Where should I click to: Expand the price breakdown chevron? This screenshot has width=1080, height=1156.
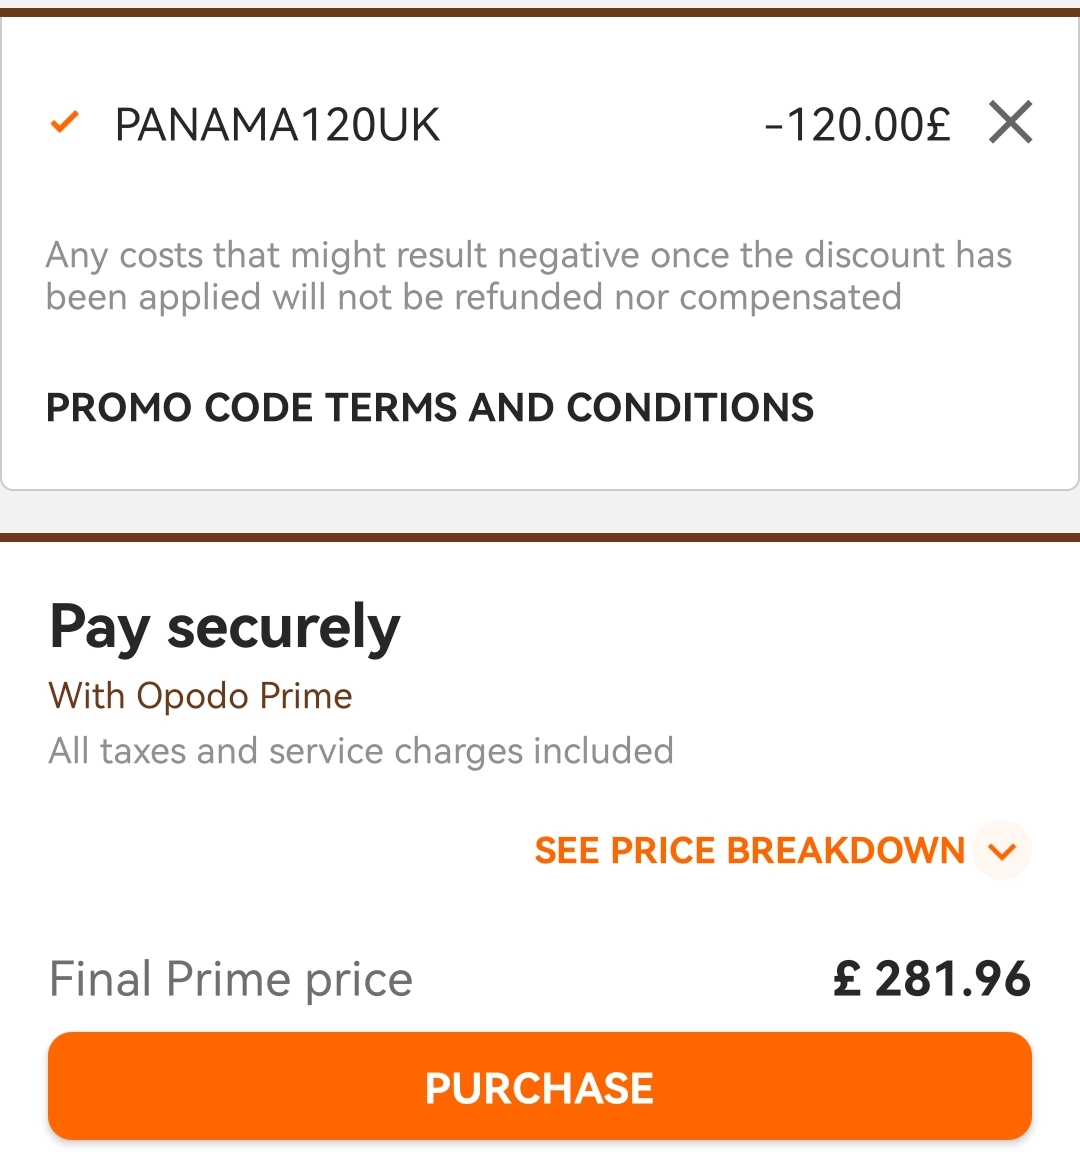coord(1002,851)
